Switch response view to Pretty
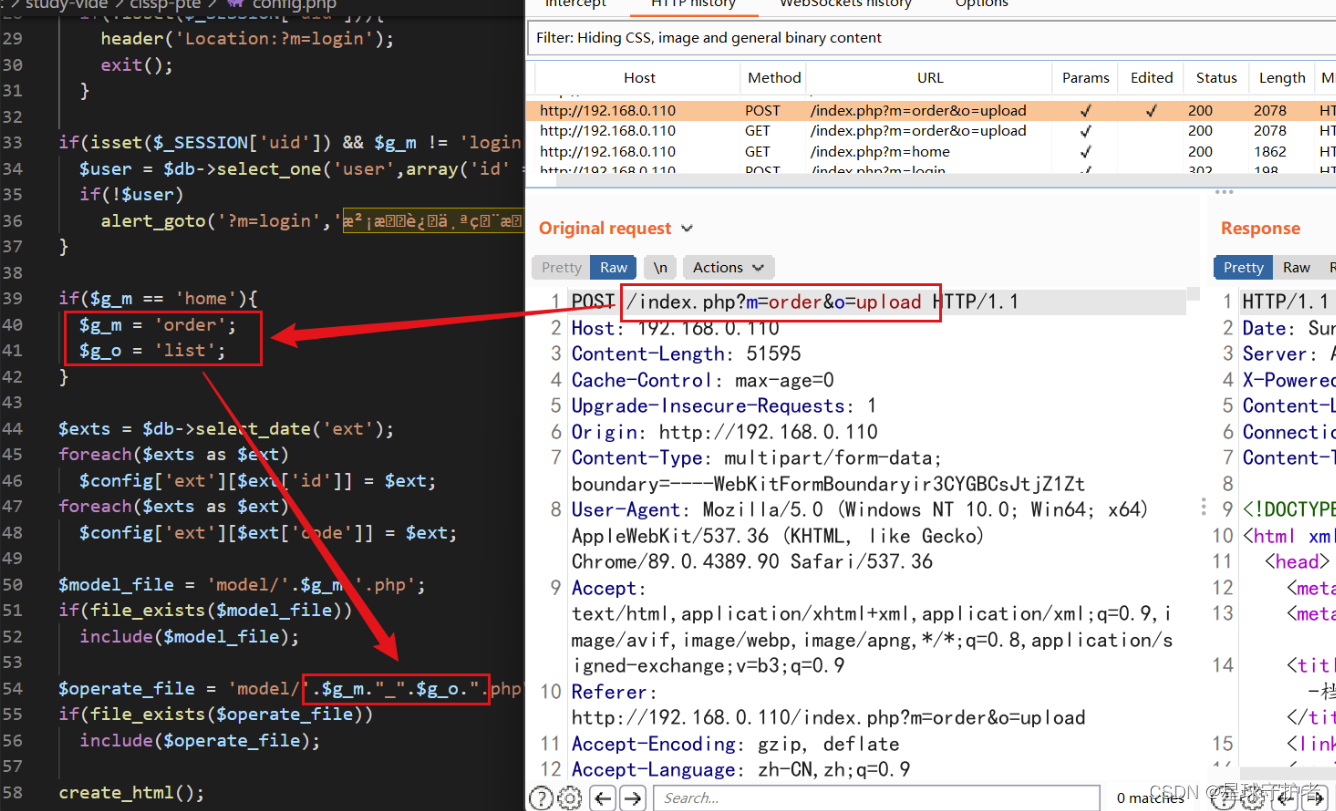 click(1243, 267)
